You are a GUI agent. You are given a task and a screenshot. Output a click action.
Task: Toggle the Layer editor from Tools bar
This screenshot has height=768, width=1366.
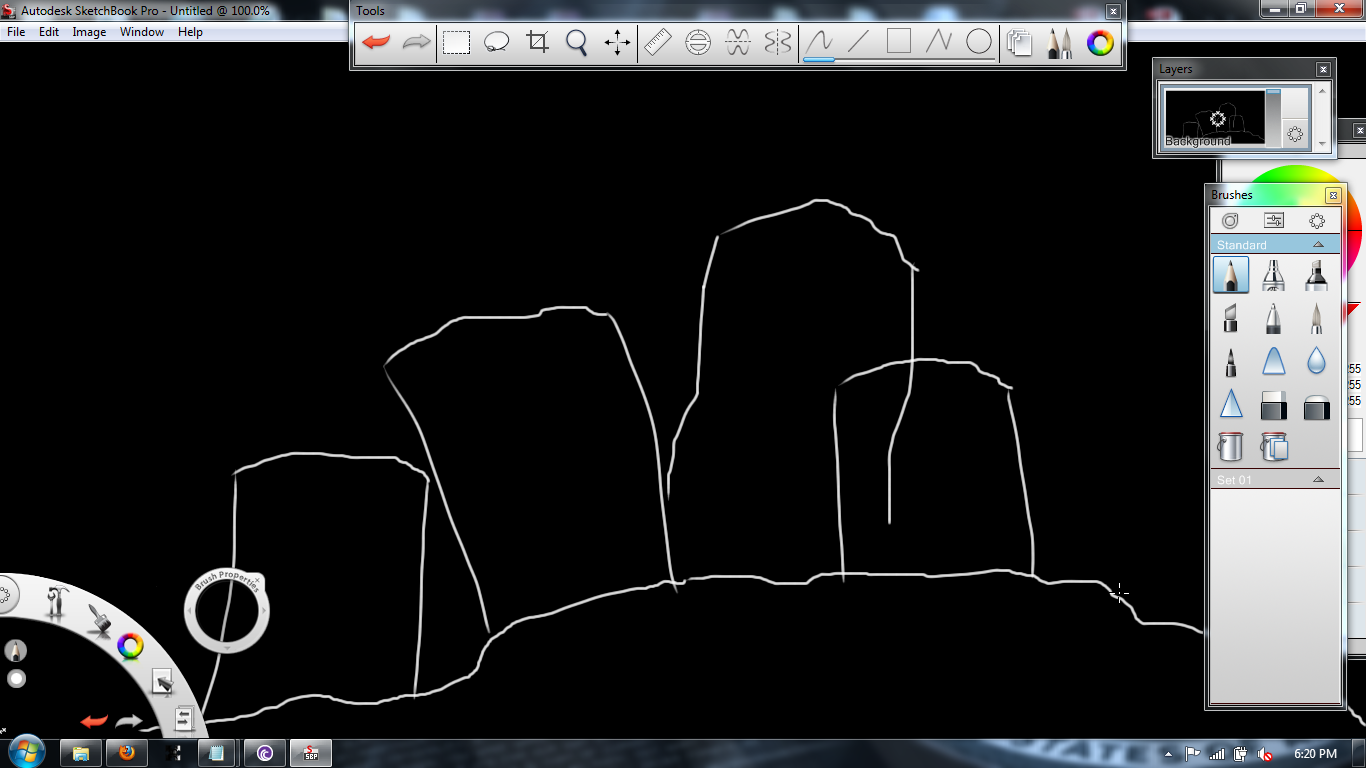coord(1020,43)
